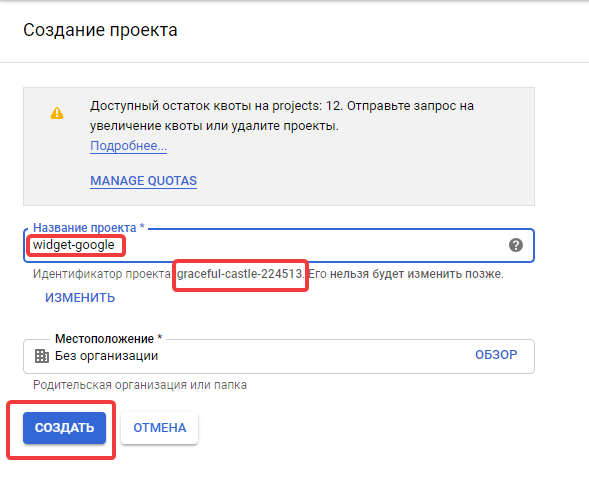Click the Название проекта field label
The width and height of the screenshot is (589, 488).
89,228
